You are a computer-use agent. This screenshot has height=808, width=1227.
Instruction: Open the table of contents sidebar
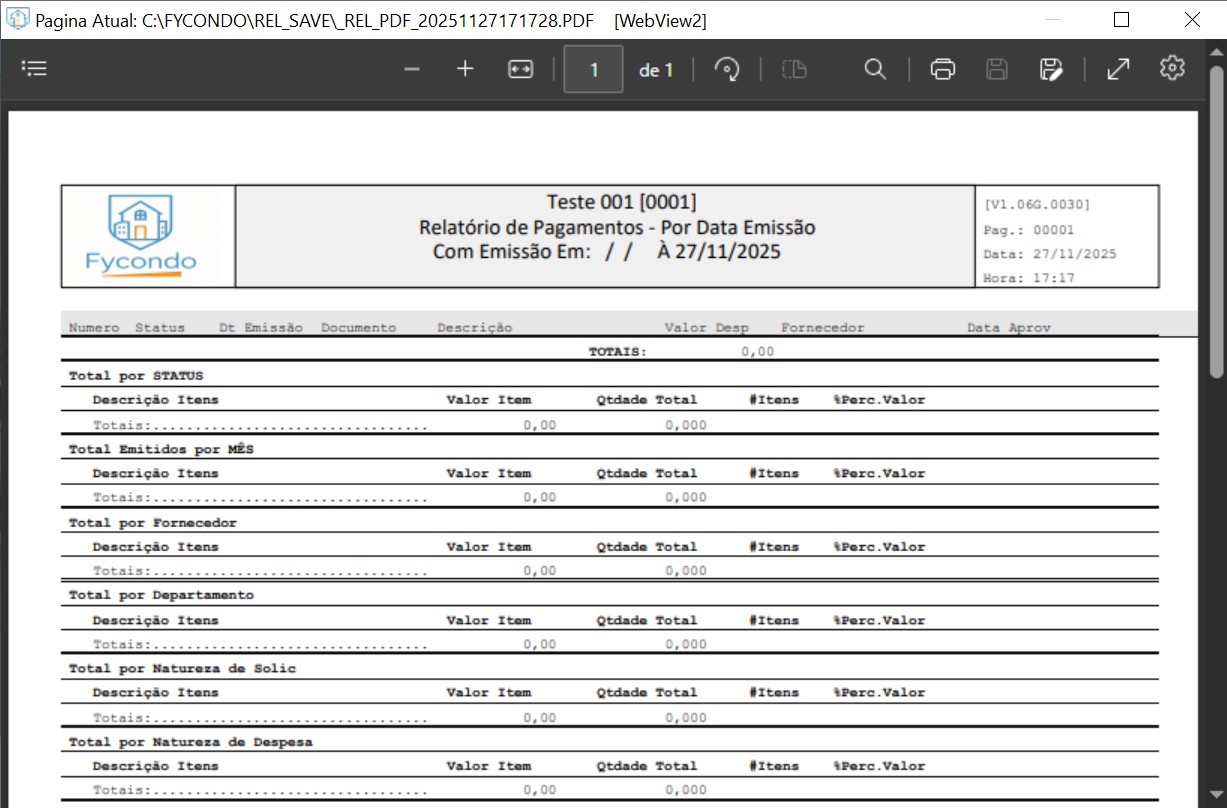point(35,69)
